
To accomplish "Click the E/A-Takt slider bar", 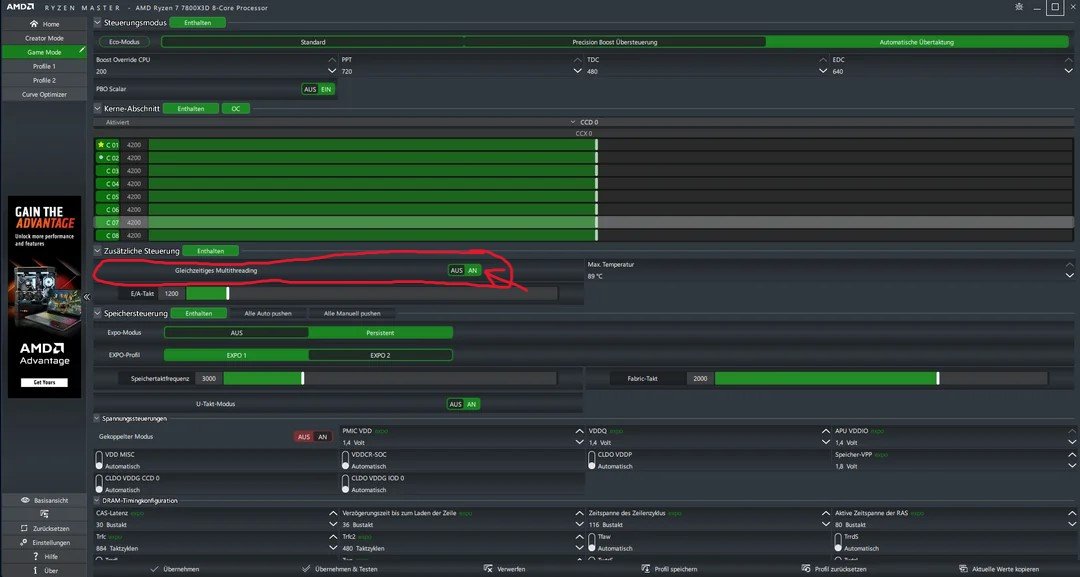I will click(372, 294).
